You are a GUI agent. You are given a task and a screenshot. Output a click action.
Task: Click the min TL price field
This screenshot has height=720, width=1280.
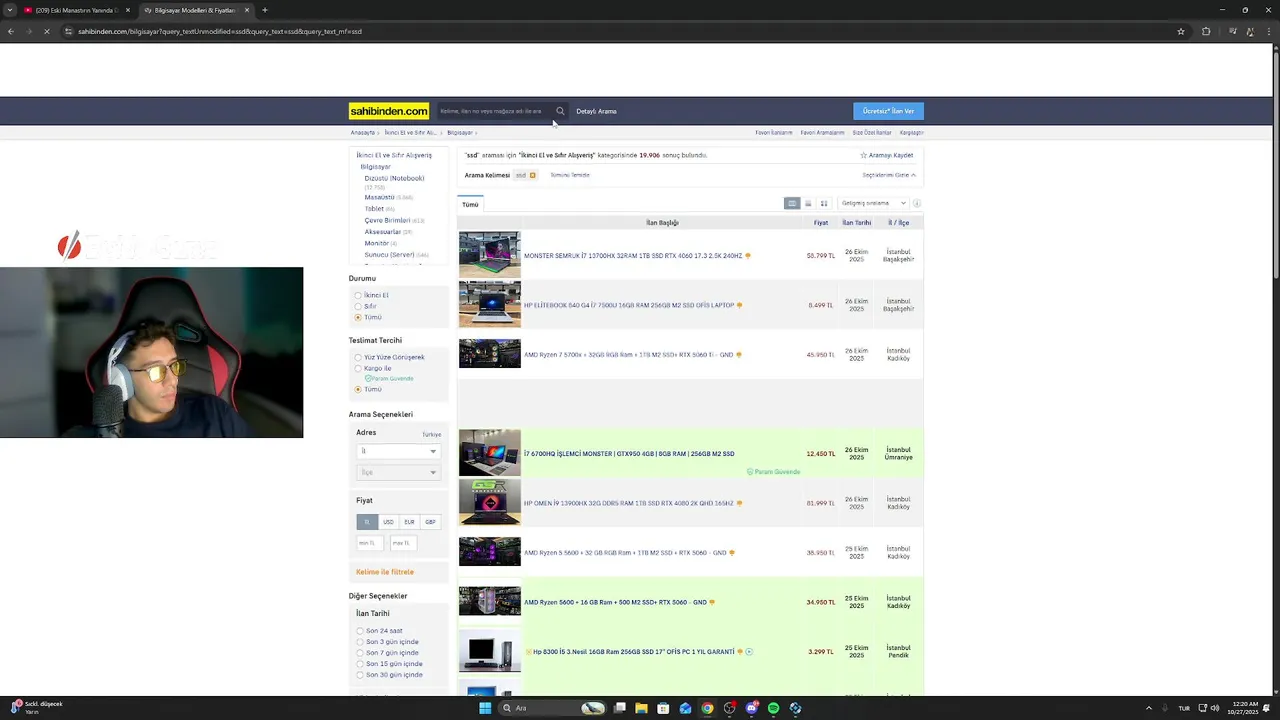click(369, 543)
